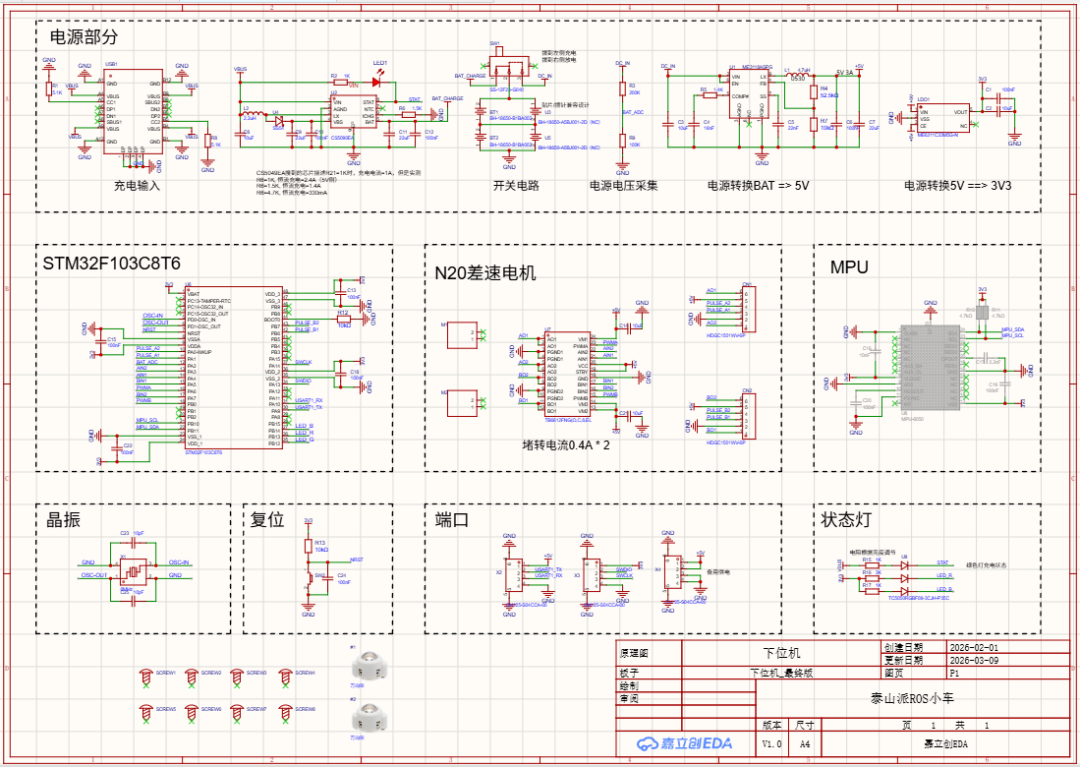Click the TB6612FNG motor driver chip
Image resolution: width=1080 pixels, height=767 pixels.
tap(566, 372)
